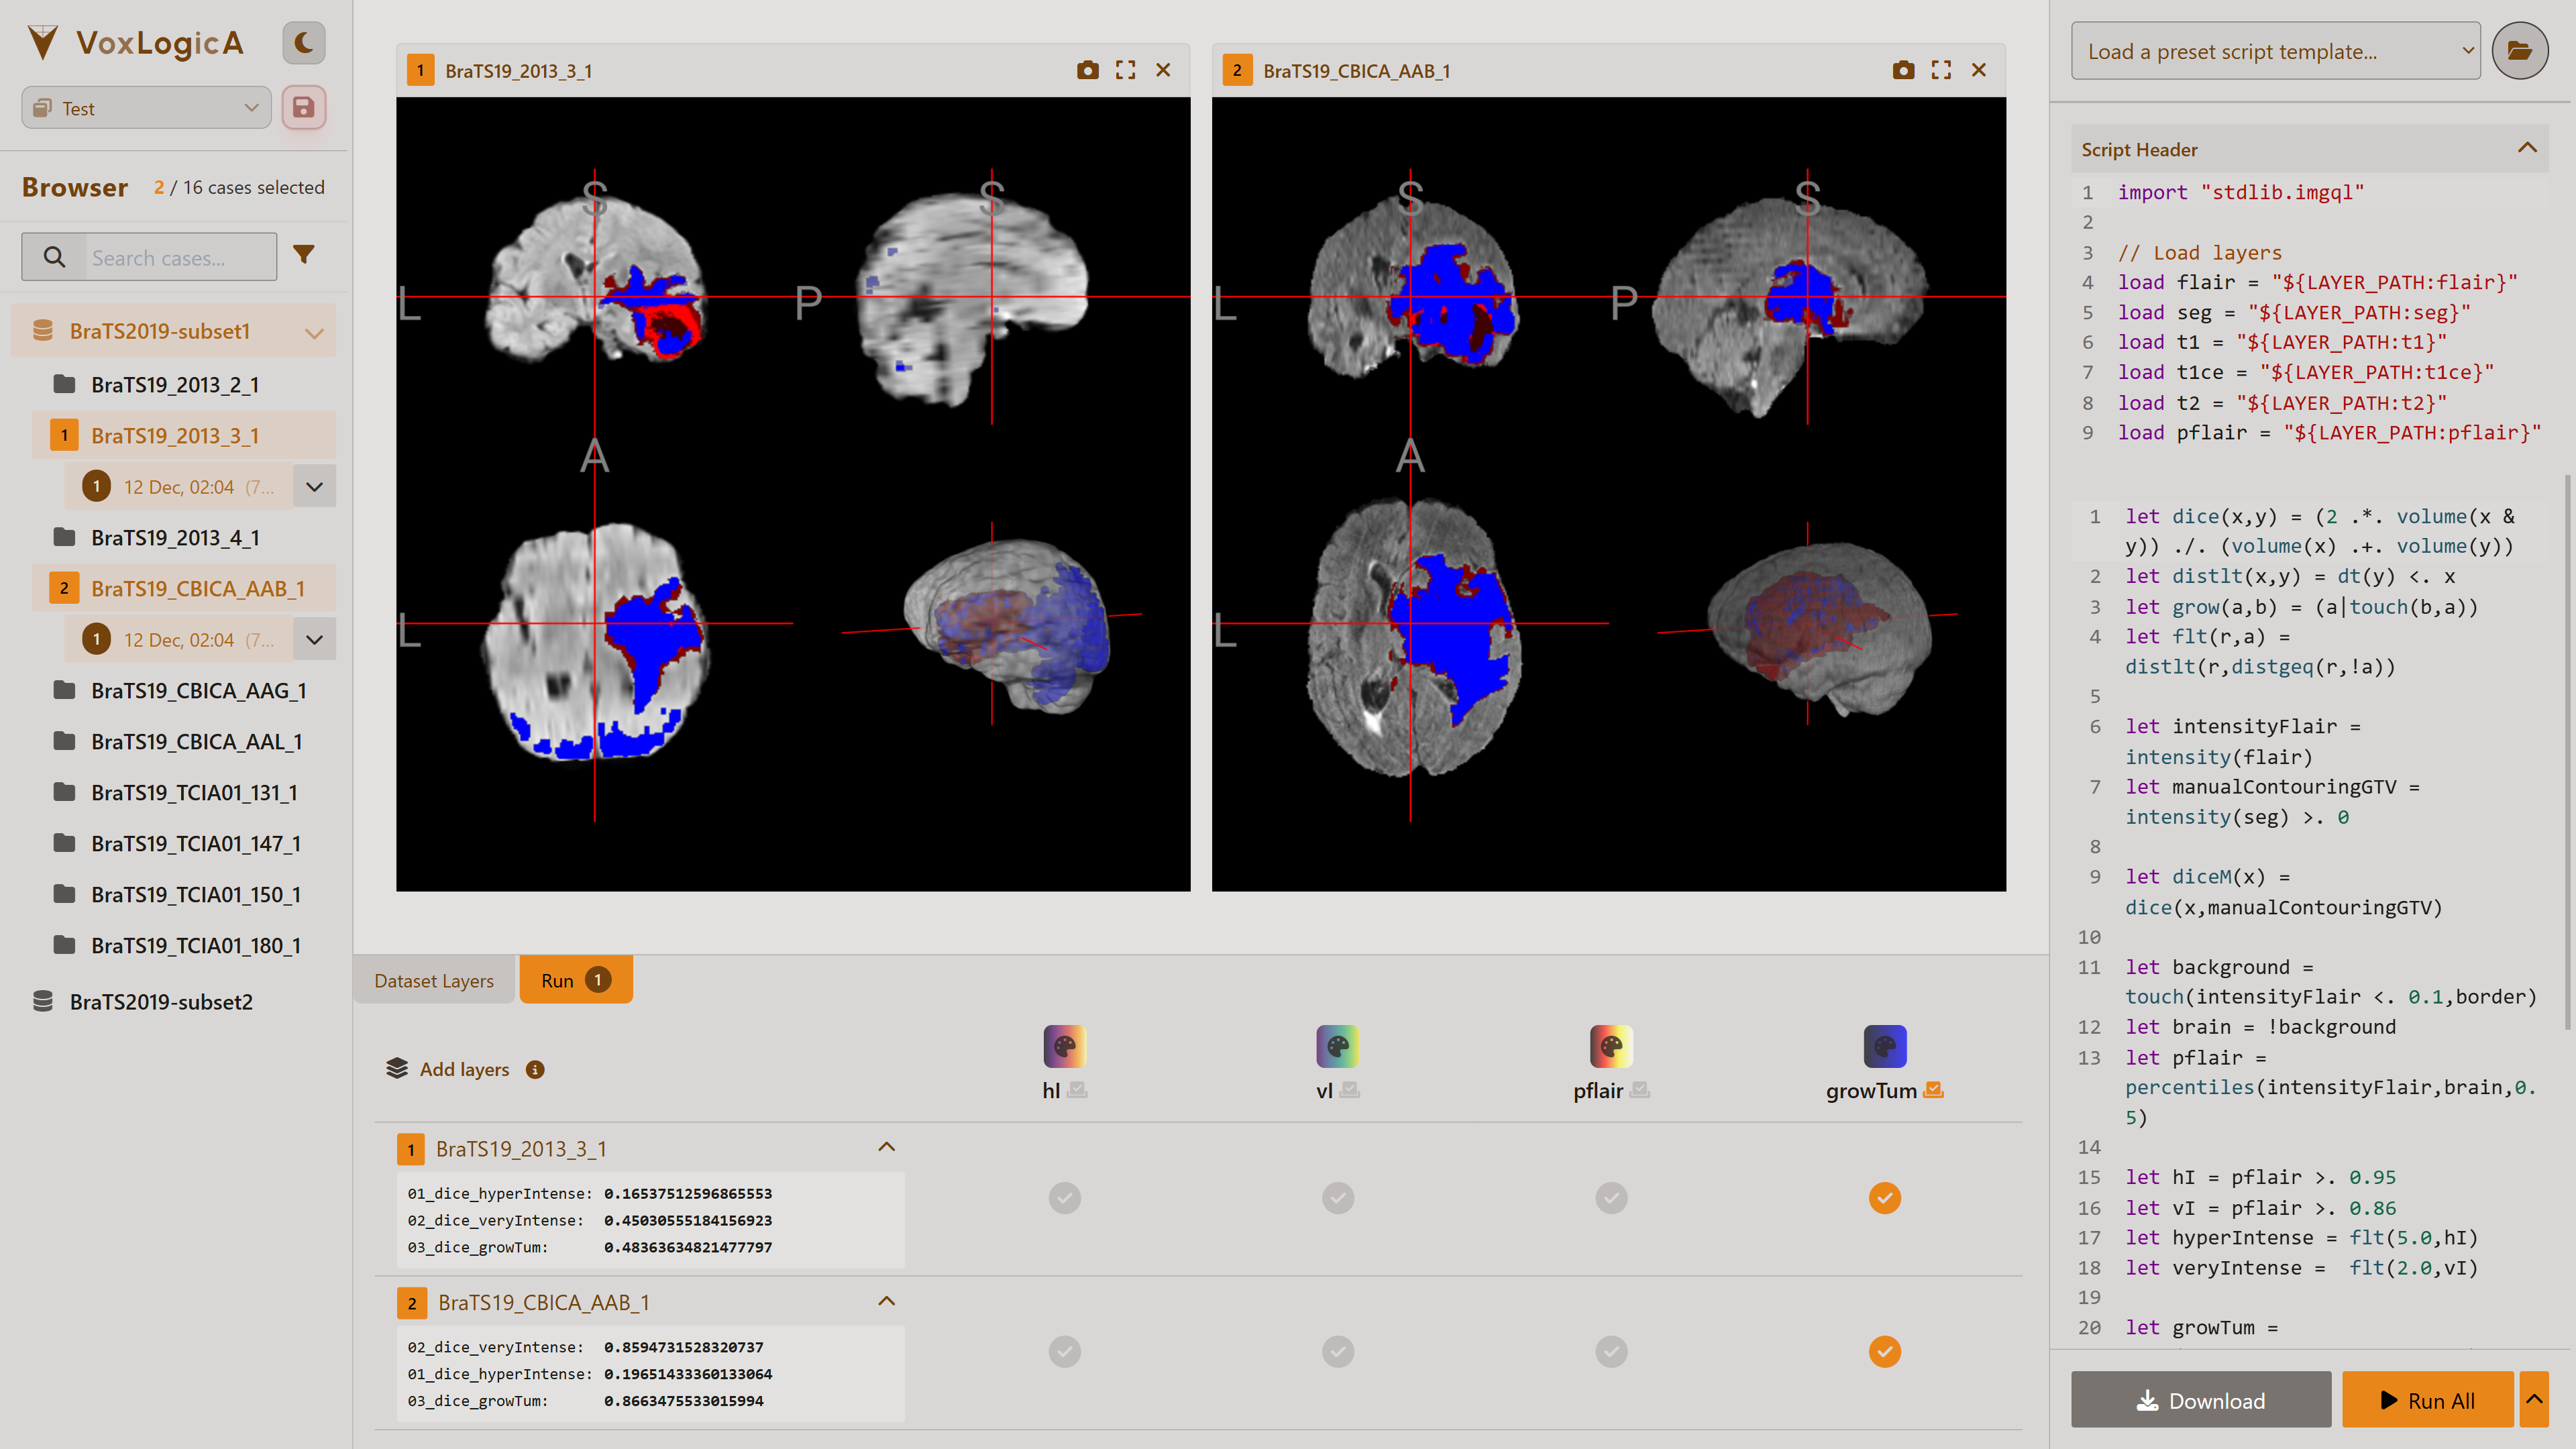Switch to the Dataset Layers tab

pos(433,980)
